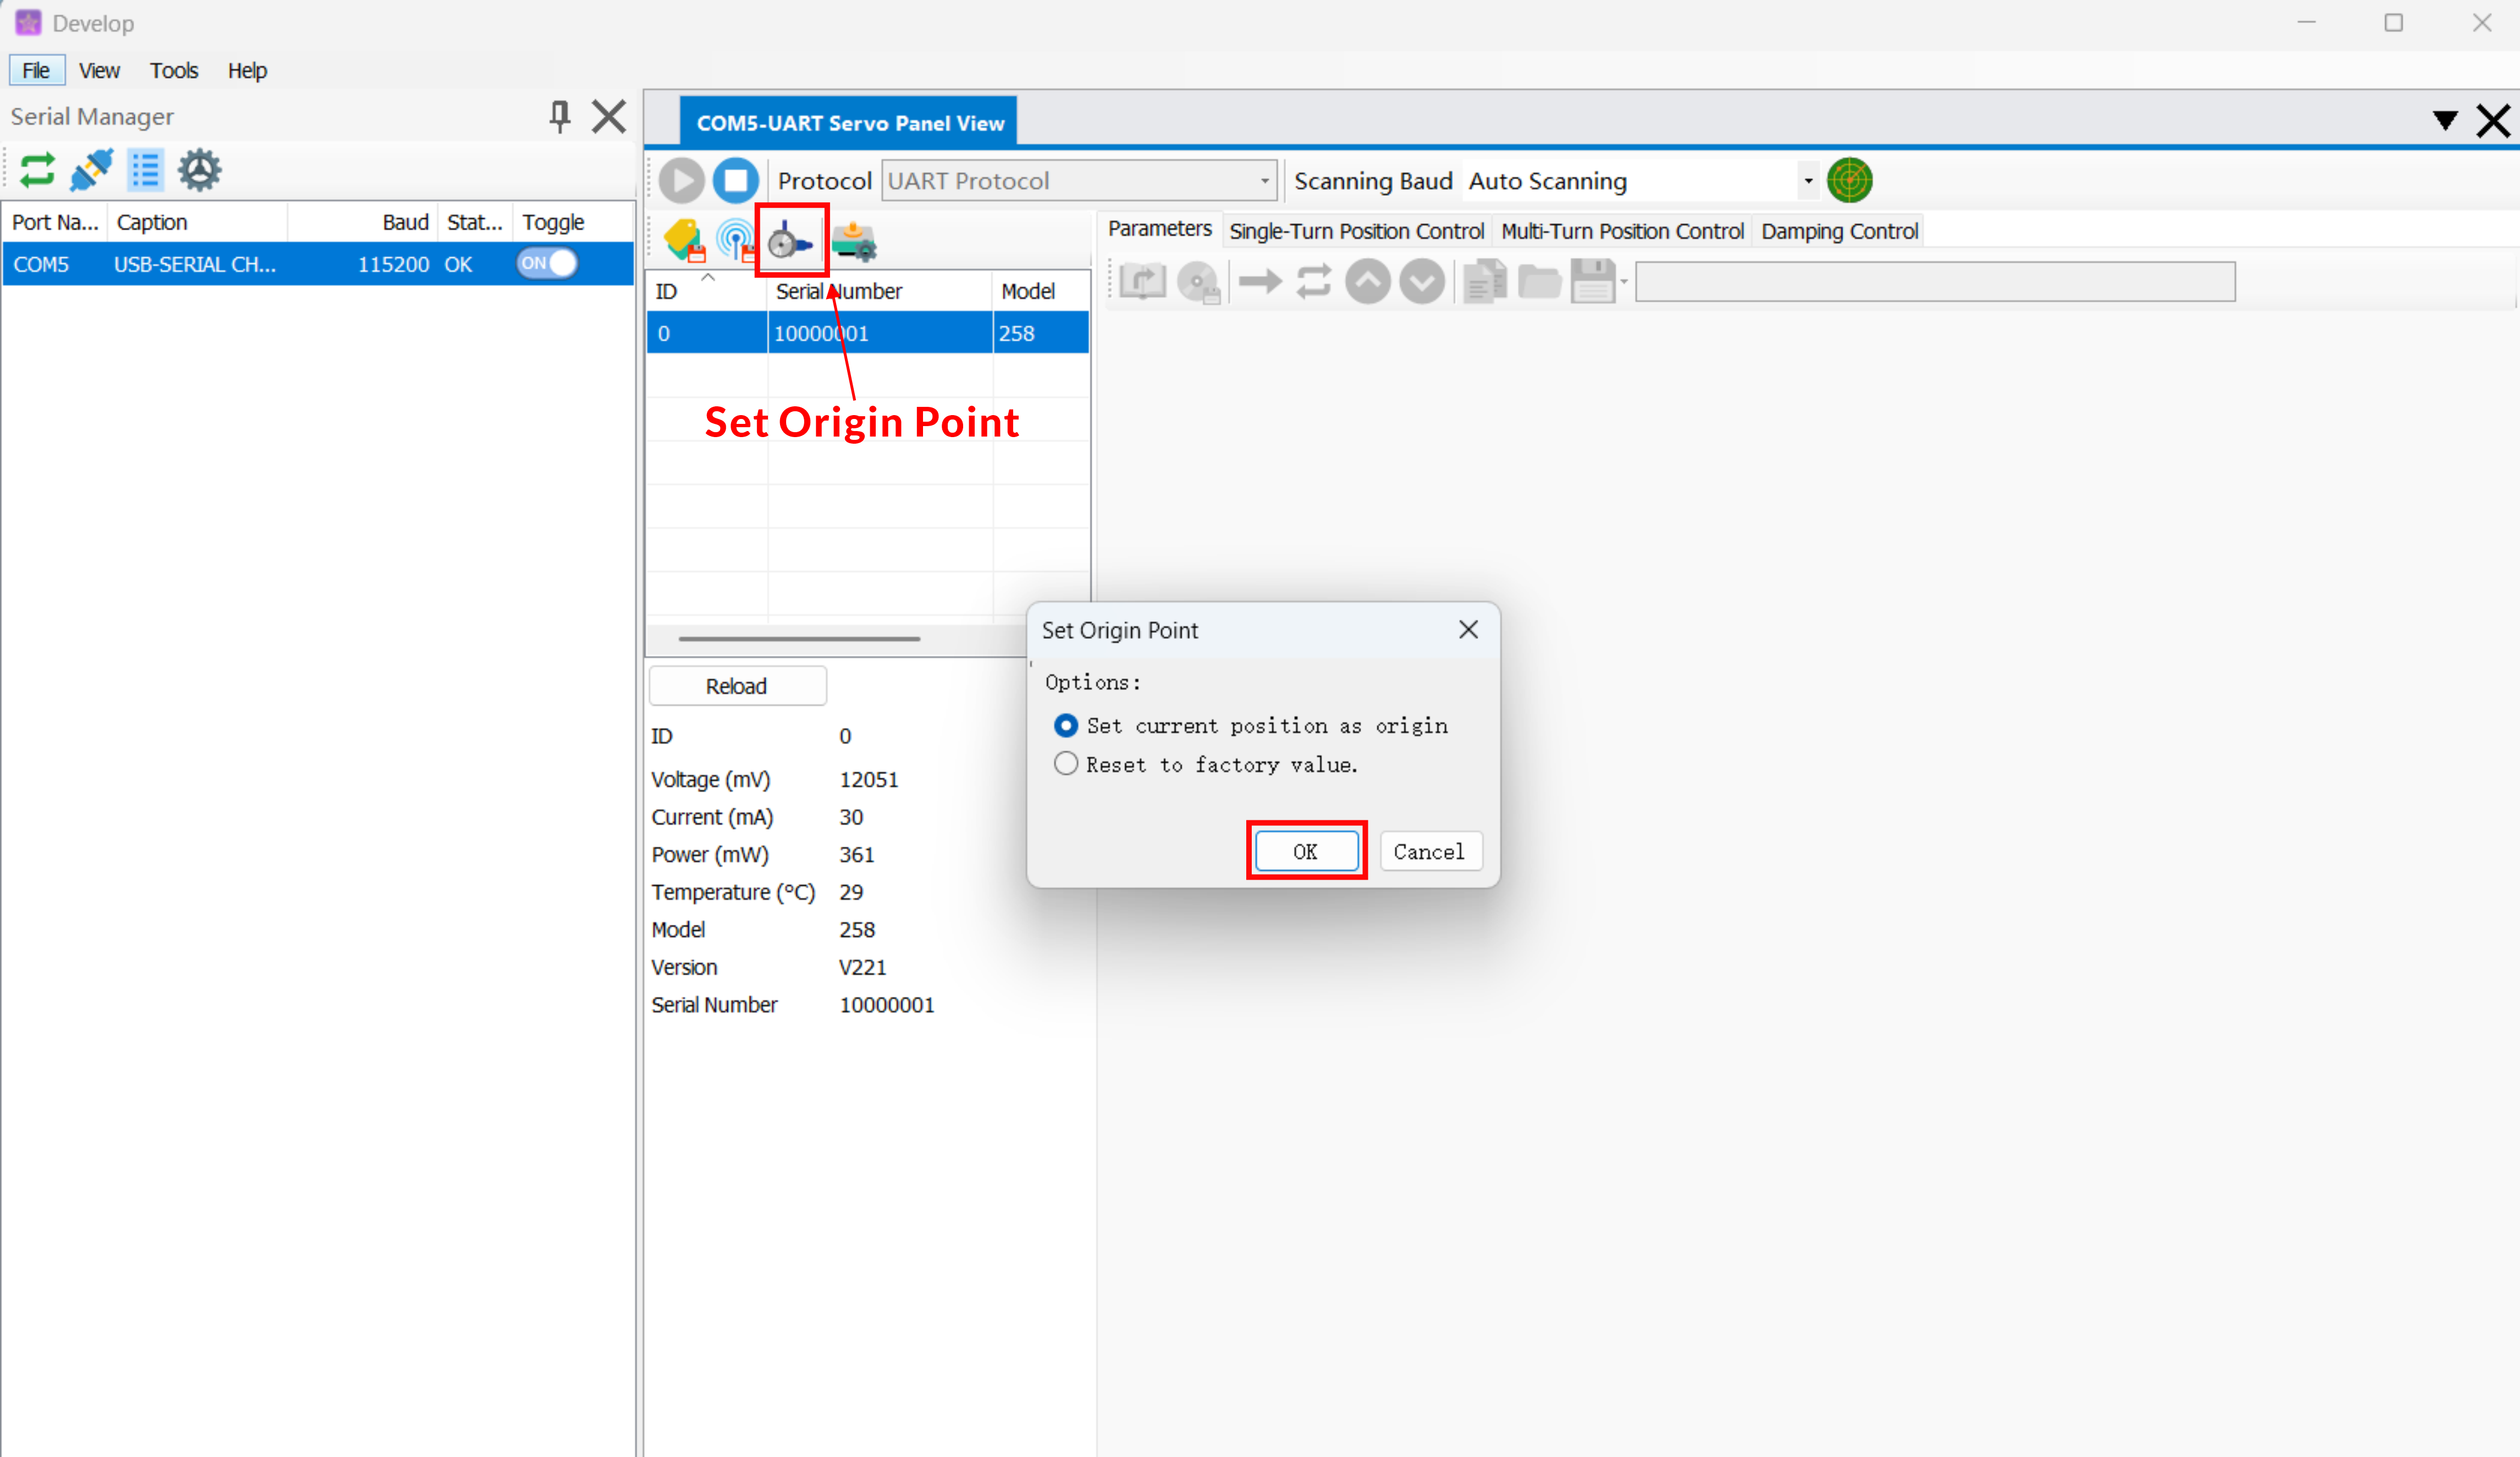Click the blue plug connect icon
Screen dimensions: 2520x1457
coord(91,170)
